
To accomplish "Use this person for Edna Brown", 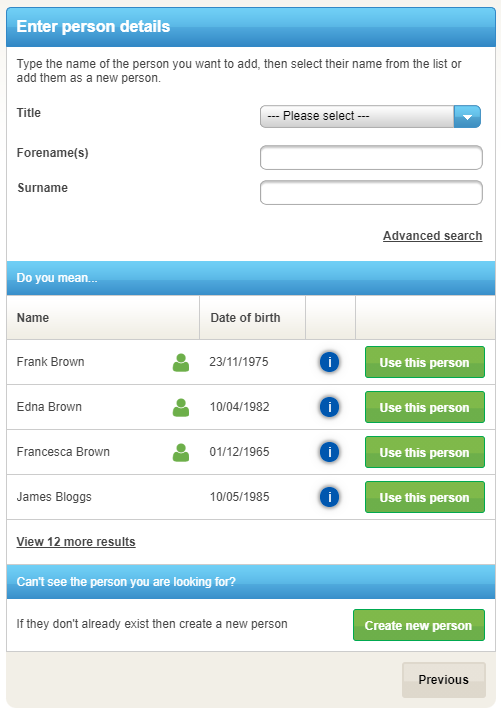I will click(x=425, y=407).
